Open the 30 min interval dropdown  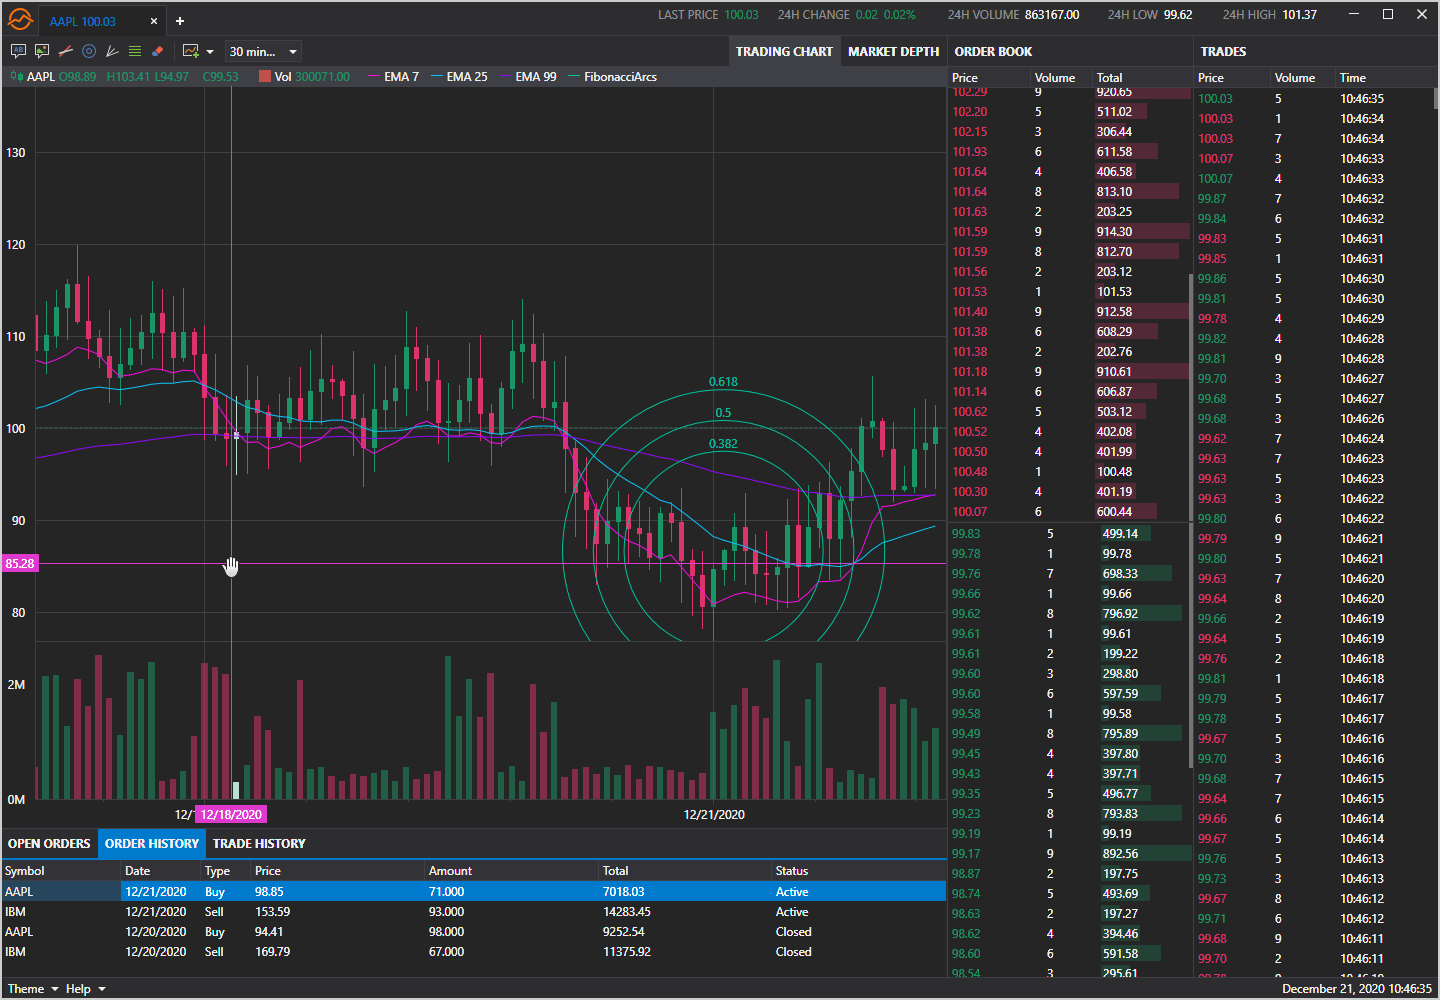(263, 51)
